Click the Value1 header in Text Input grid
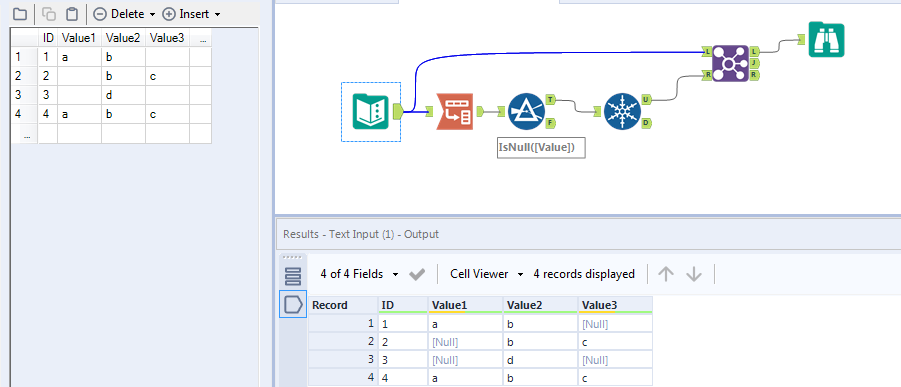The image size is (901, 387). pyautogui.click(x=79, y=38)
